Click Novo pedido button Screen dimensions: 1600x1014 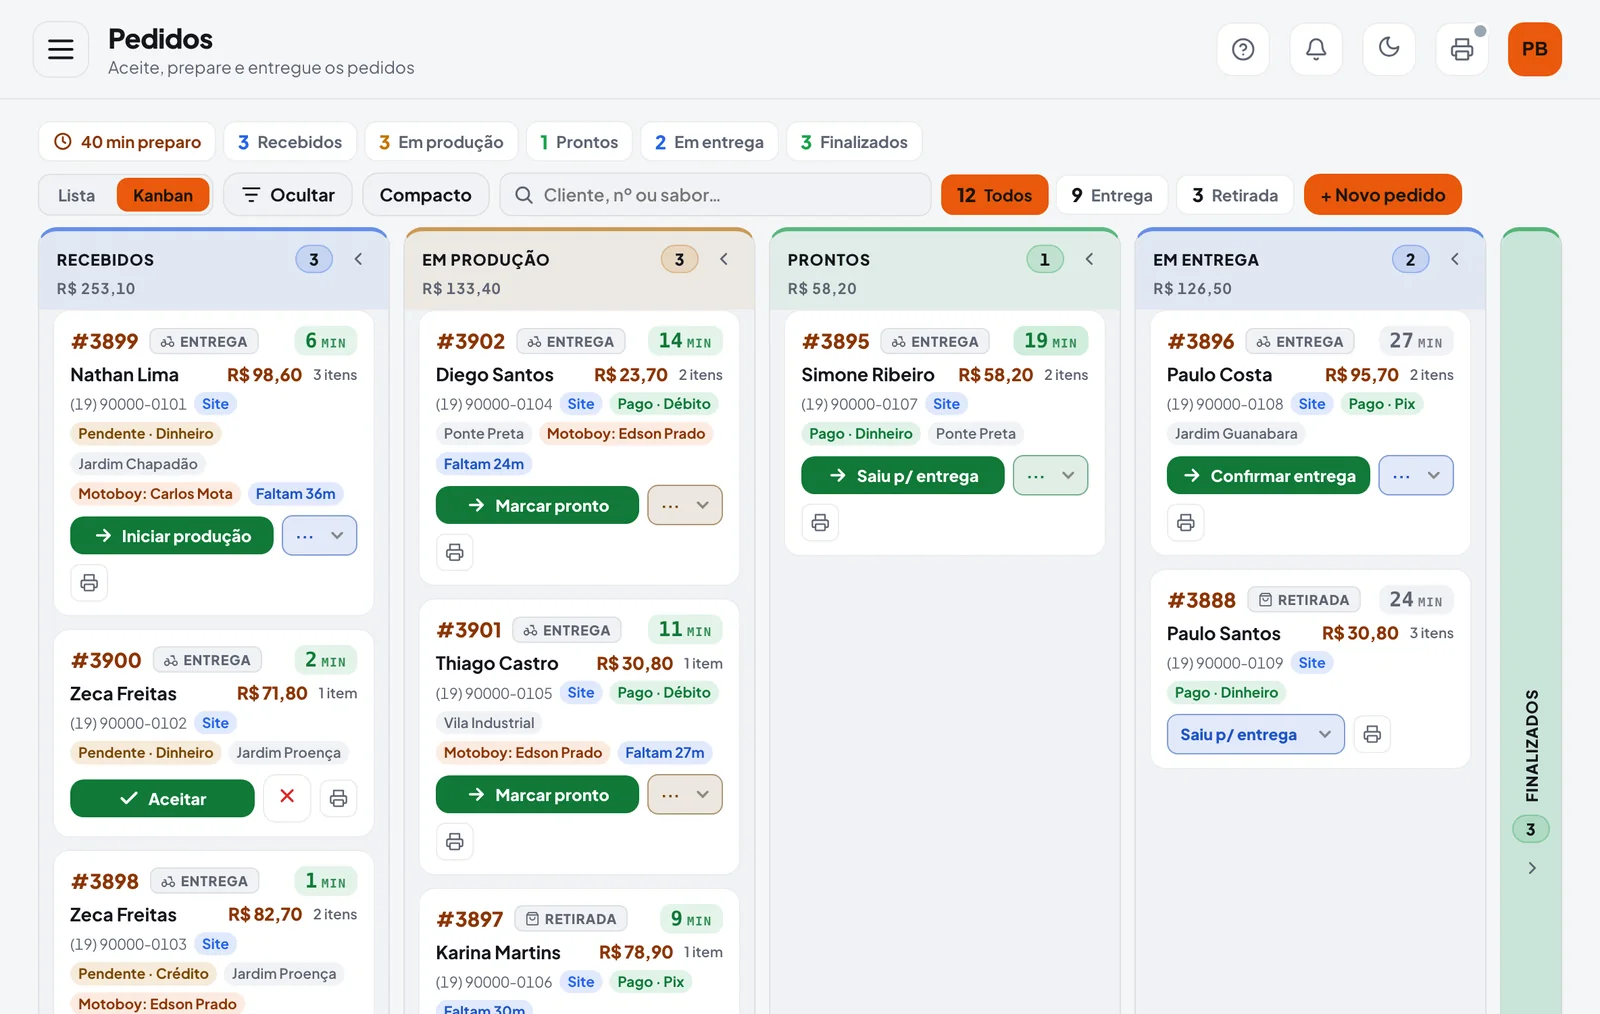1383,195
